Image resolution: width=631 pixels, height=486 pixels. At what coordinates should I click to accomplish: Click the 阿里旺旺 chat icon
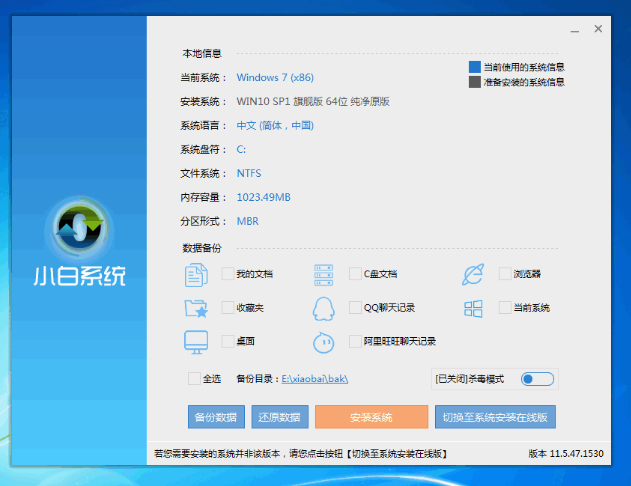pos(323,341)
